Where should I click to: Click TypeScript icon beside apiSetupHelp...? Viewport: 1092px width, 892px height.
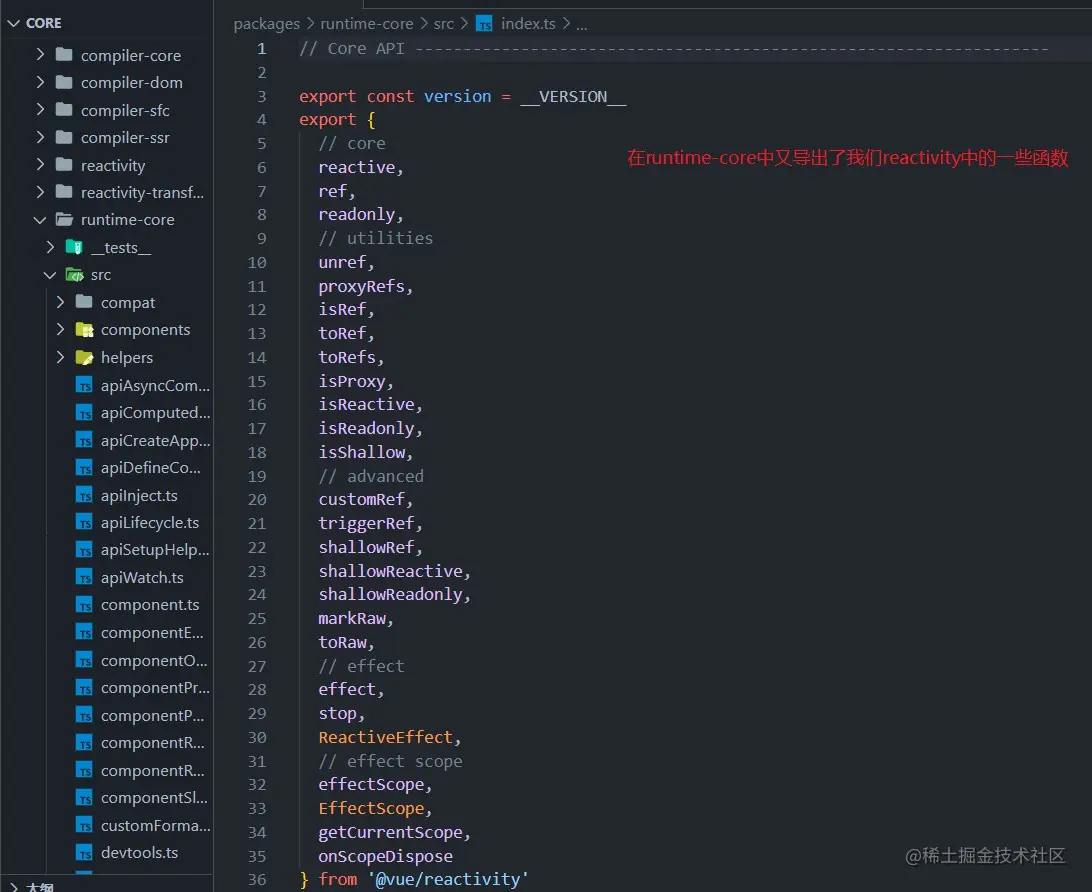pos(84,550)
